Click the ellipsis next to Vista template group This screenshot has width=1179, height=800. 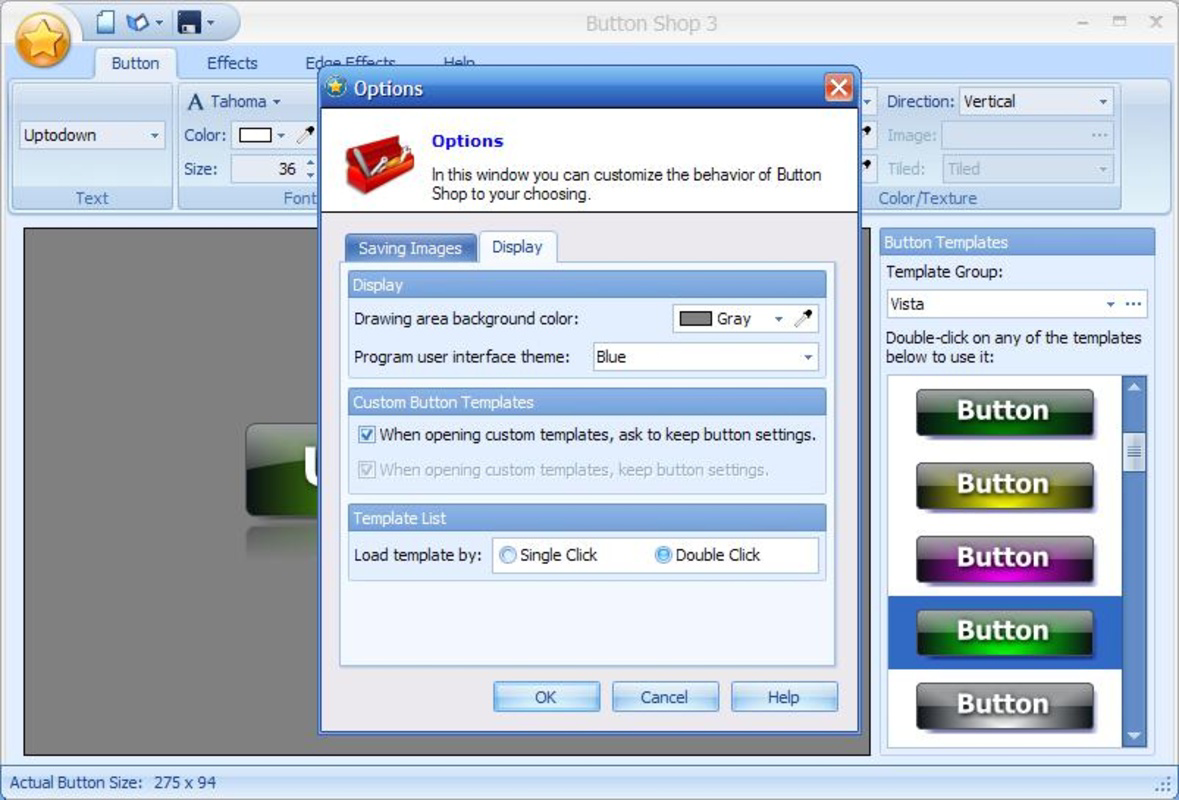pos(1134,305)
